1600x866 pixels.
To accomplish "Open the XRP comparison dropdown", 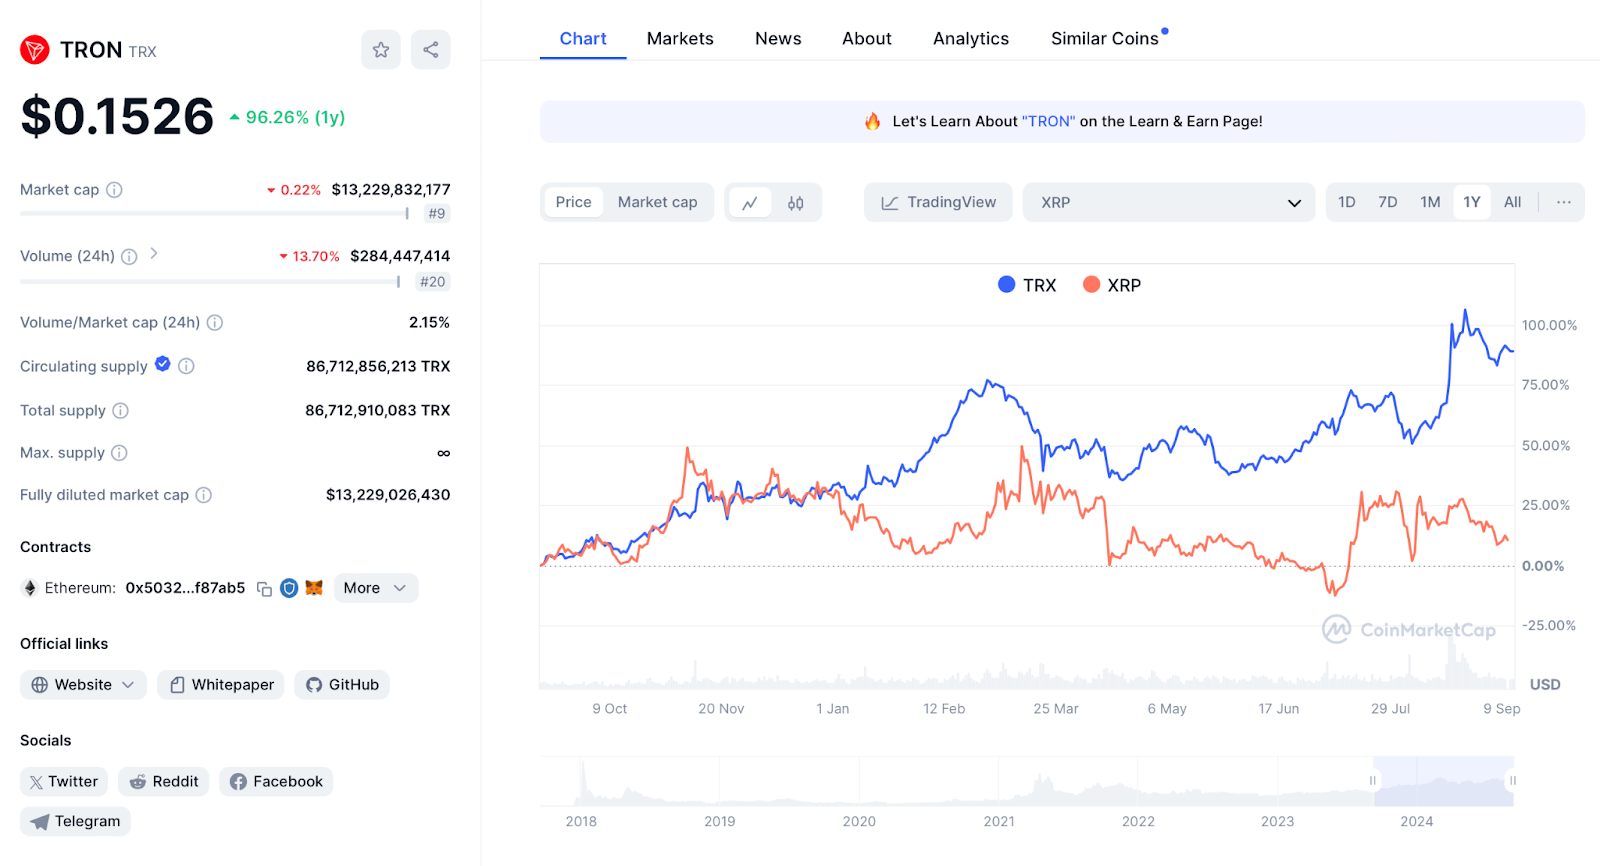I will pyautogui.click(x=1169, y=202).
